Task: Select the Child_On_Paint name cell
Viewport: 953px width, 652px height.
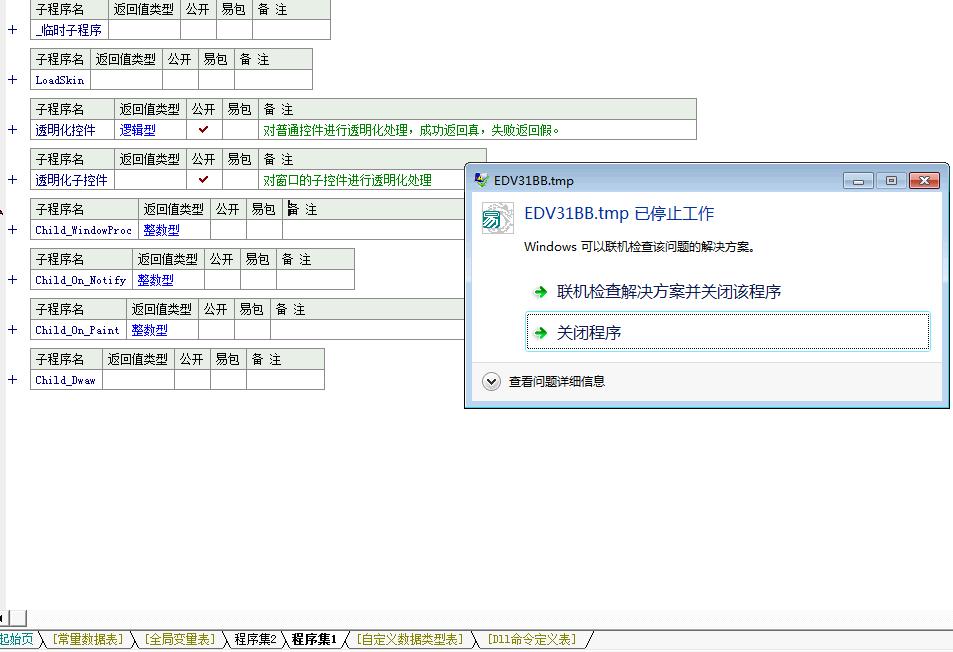Action: tap(78, 329)
